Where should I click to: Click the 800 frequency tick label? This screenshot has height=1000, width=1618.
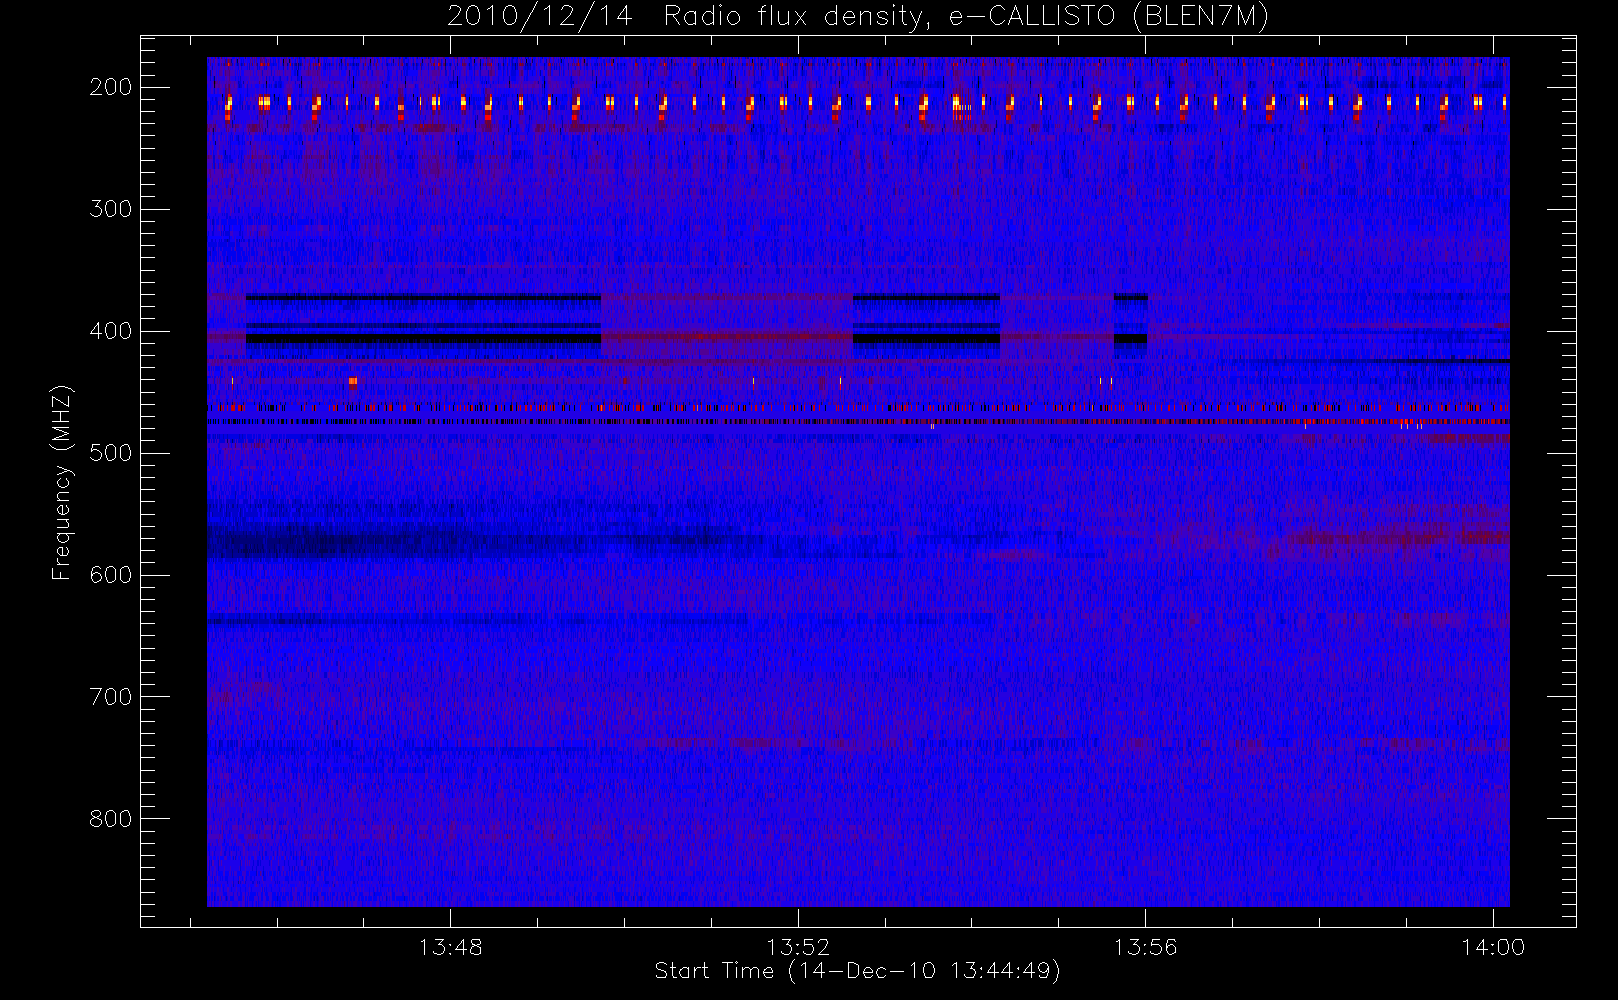[x=110, y=819]
